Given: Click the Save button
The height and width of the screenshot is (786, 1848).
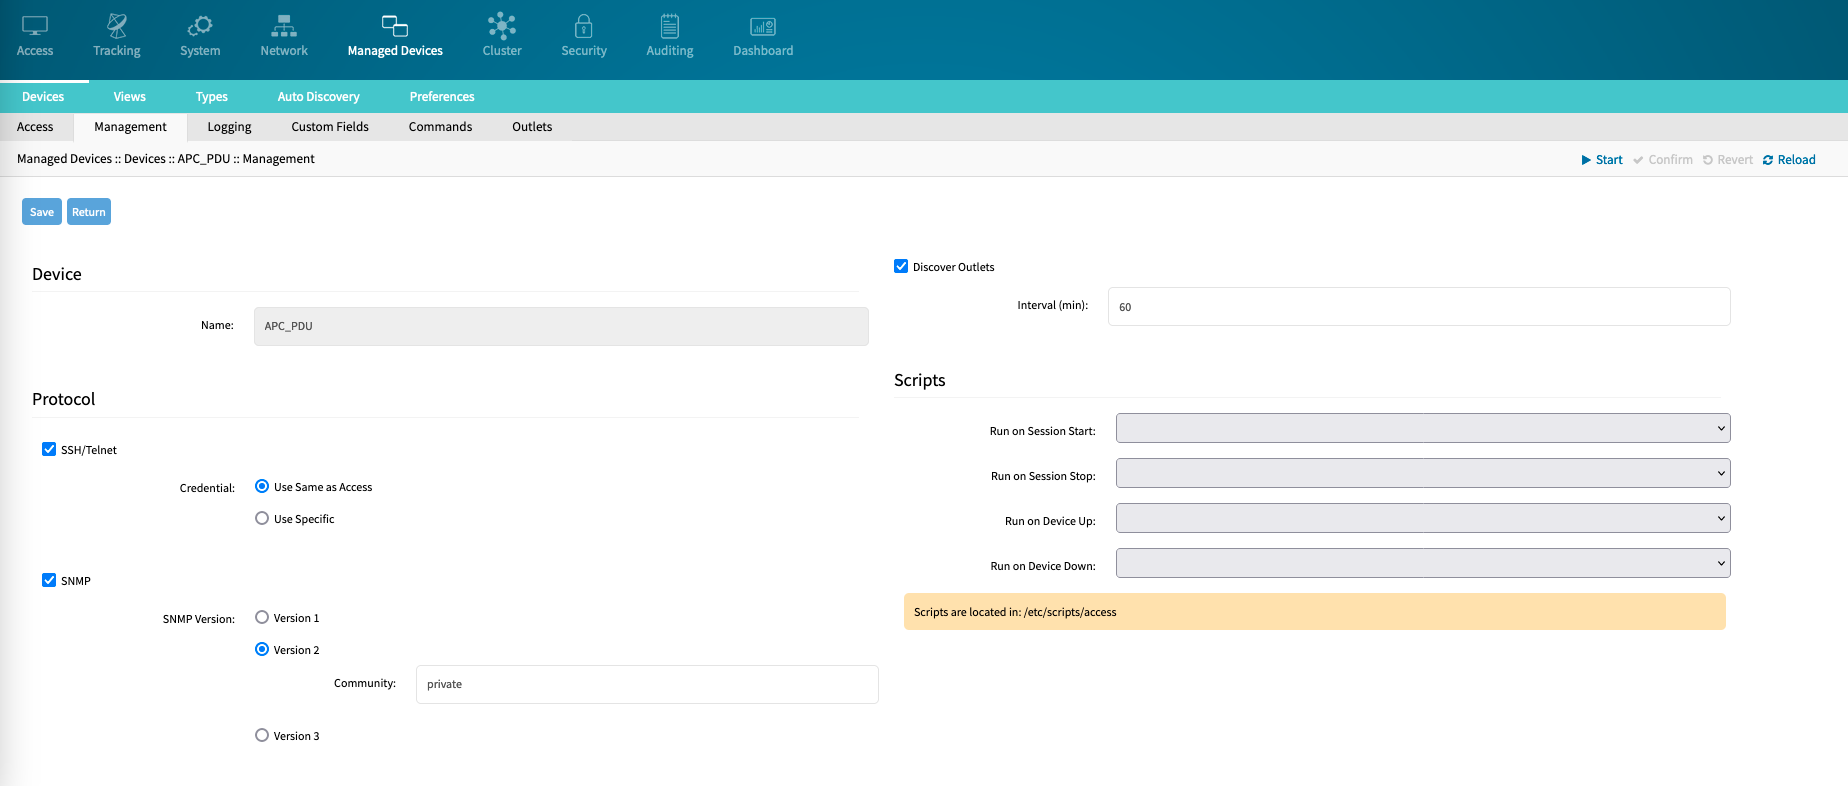Looking at the screenshot, I should click(x=42, y=212).
